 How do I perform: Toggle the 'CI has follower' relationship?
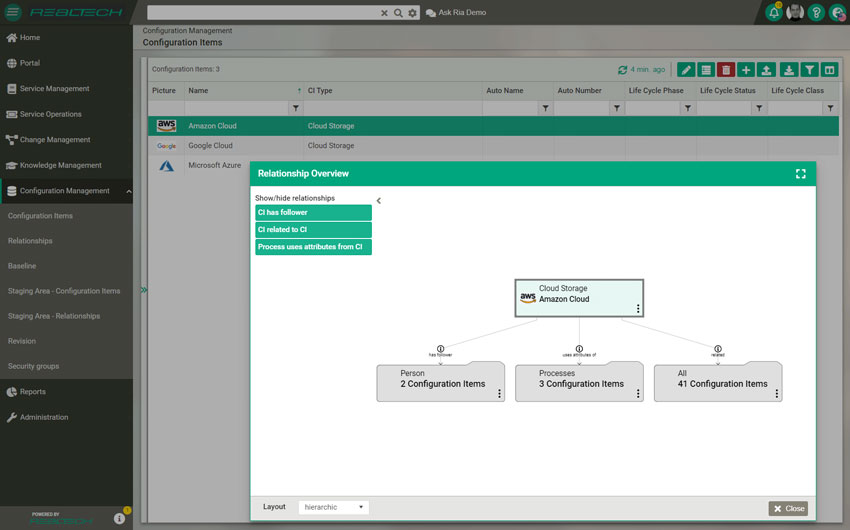coord(313,213)
